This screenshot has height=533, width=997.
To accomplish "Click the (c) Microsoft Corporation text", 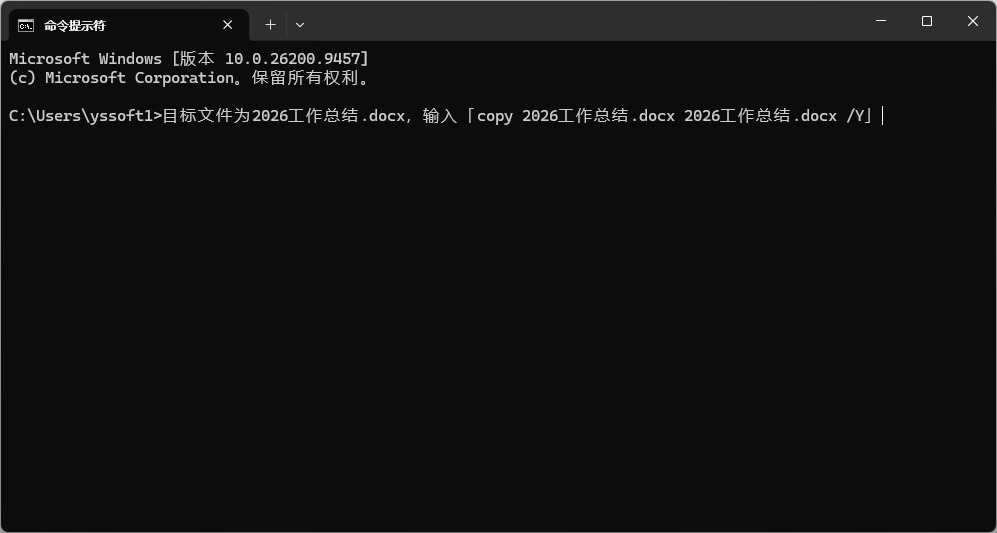I will (x=121, y=78).
